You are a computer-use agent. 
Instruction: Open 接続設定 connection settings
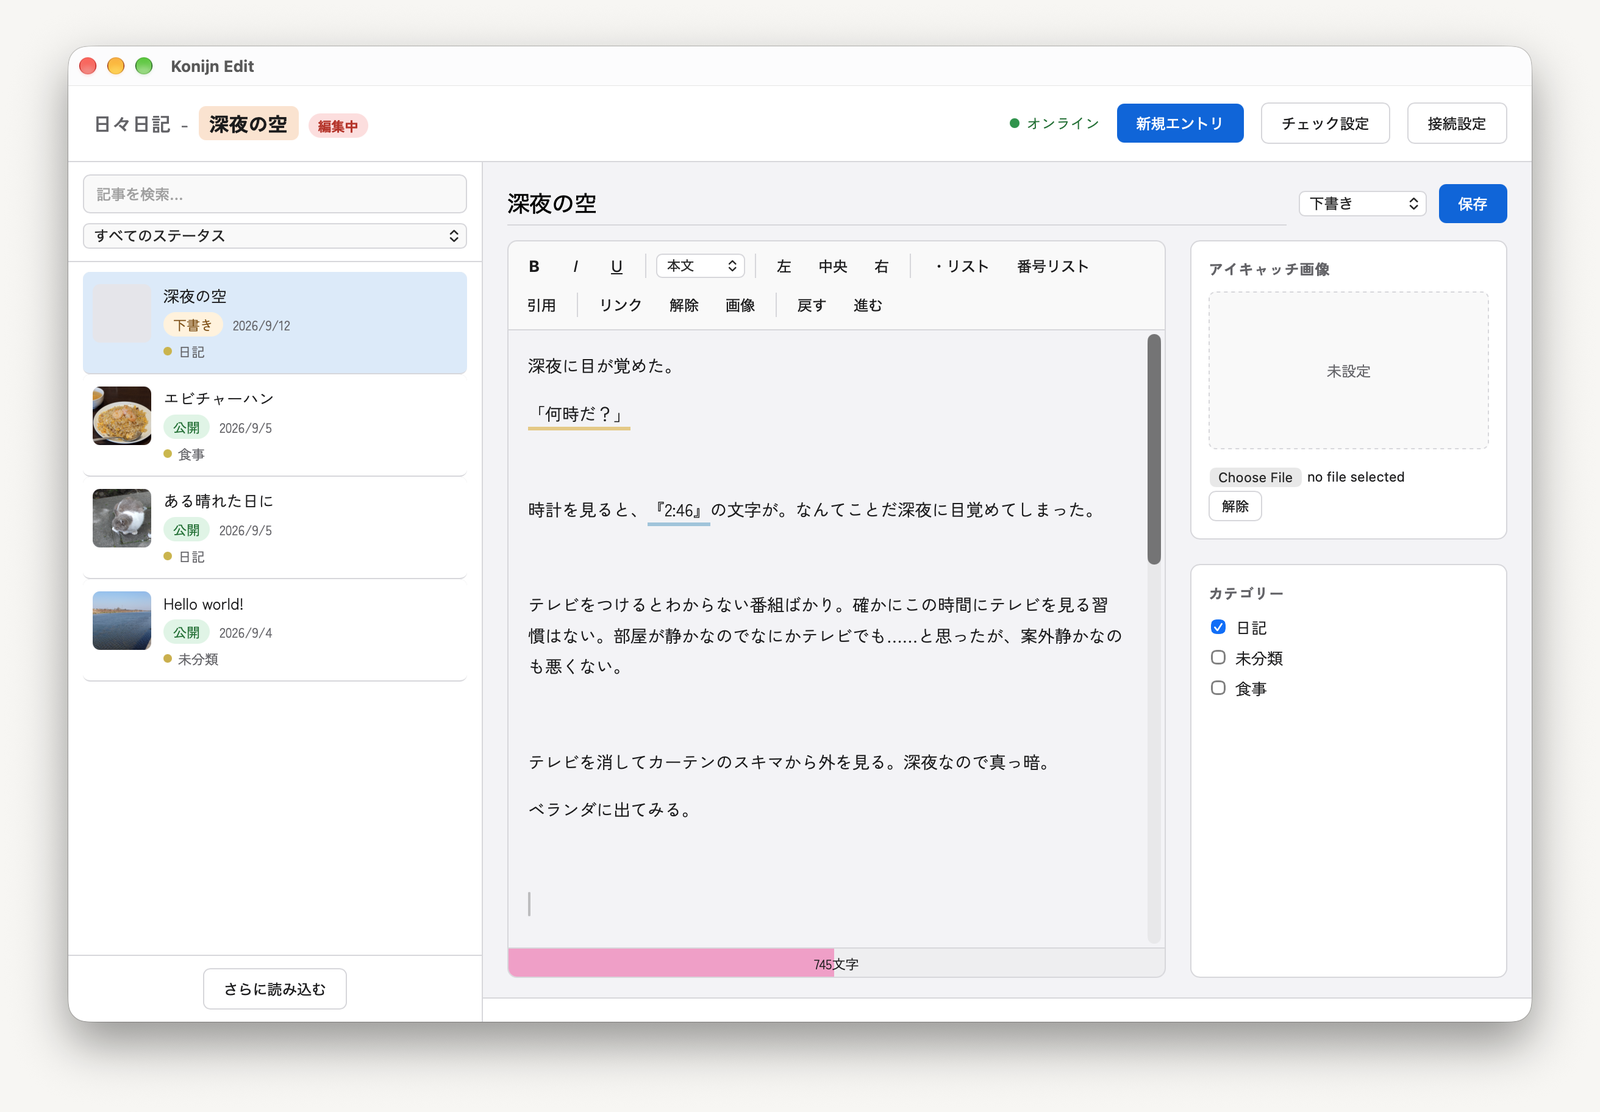coord(1457,123)
